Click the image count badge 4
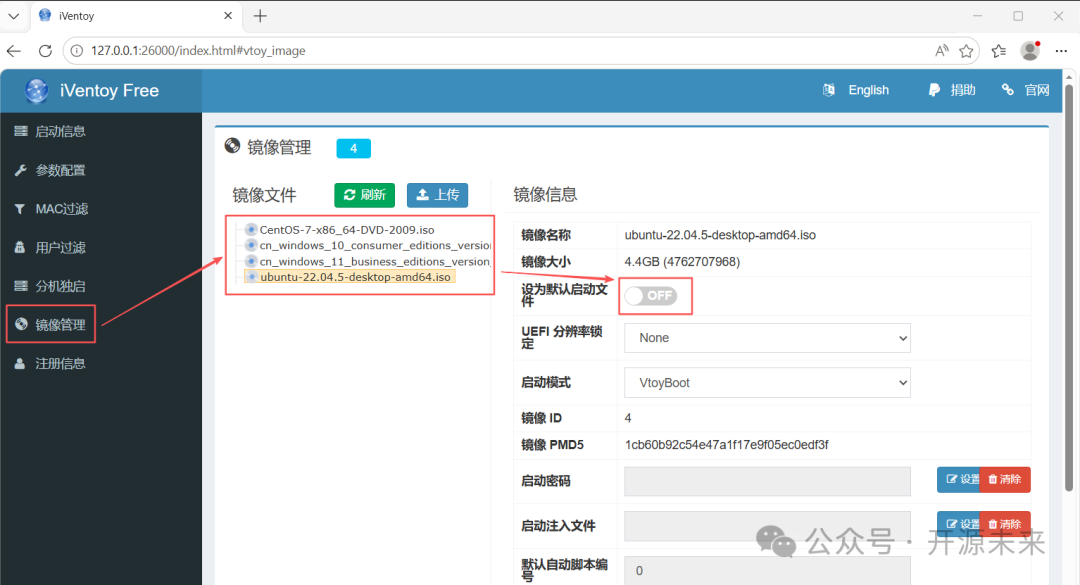1080x585 pixels. tap(353, 148)
